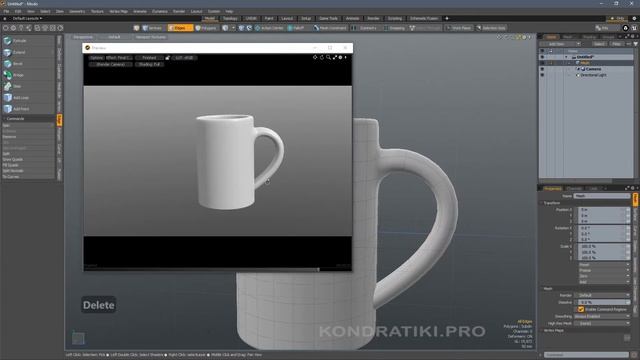Click the lock icon in Preview toolbar
Viewport: 640px width, 360px height.
[x=167, y=58]
